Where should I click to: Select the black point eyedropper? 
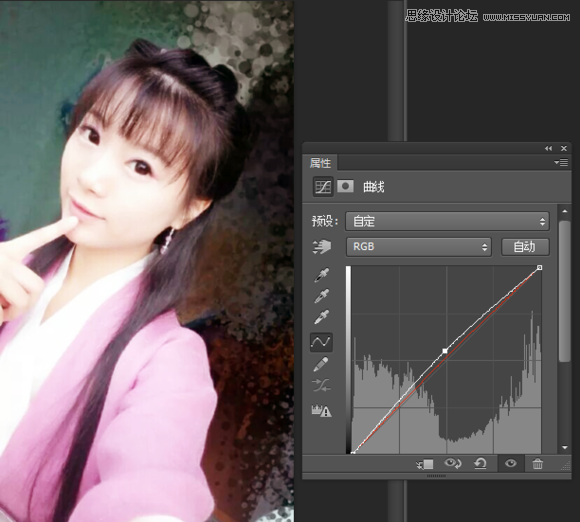(322, 276)
